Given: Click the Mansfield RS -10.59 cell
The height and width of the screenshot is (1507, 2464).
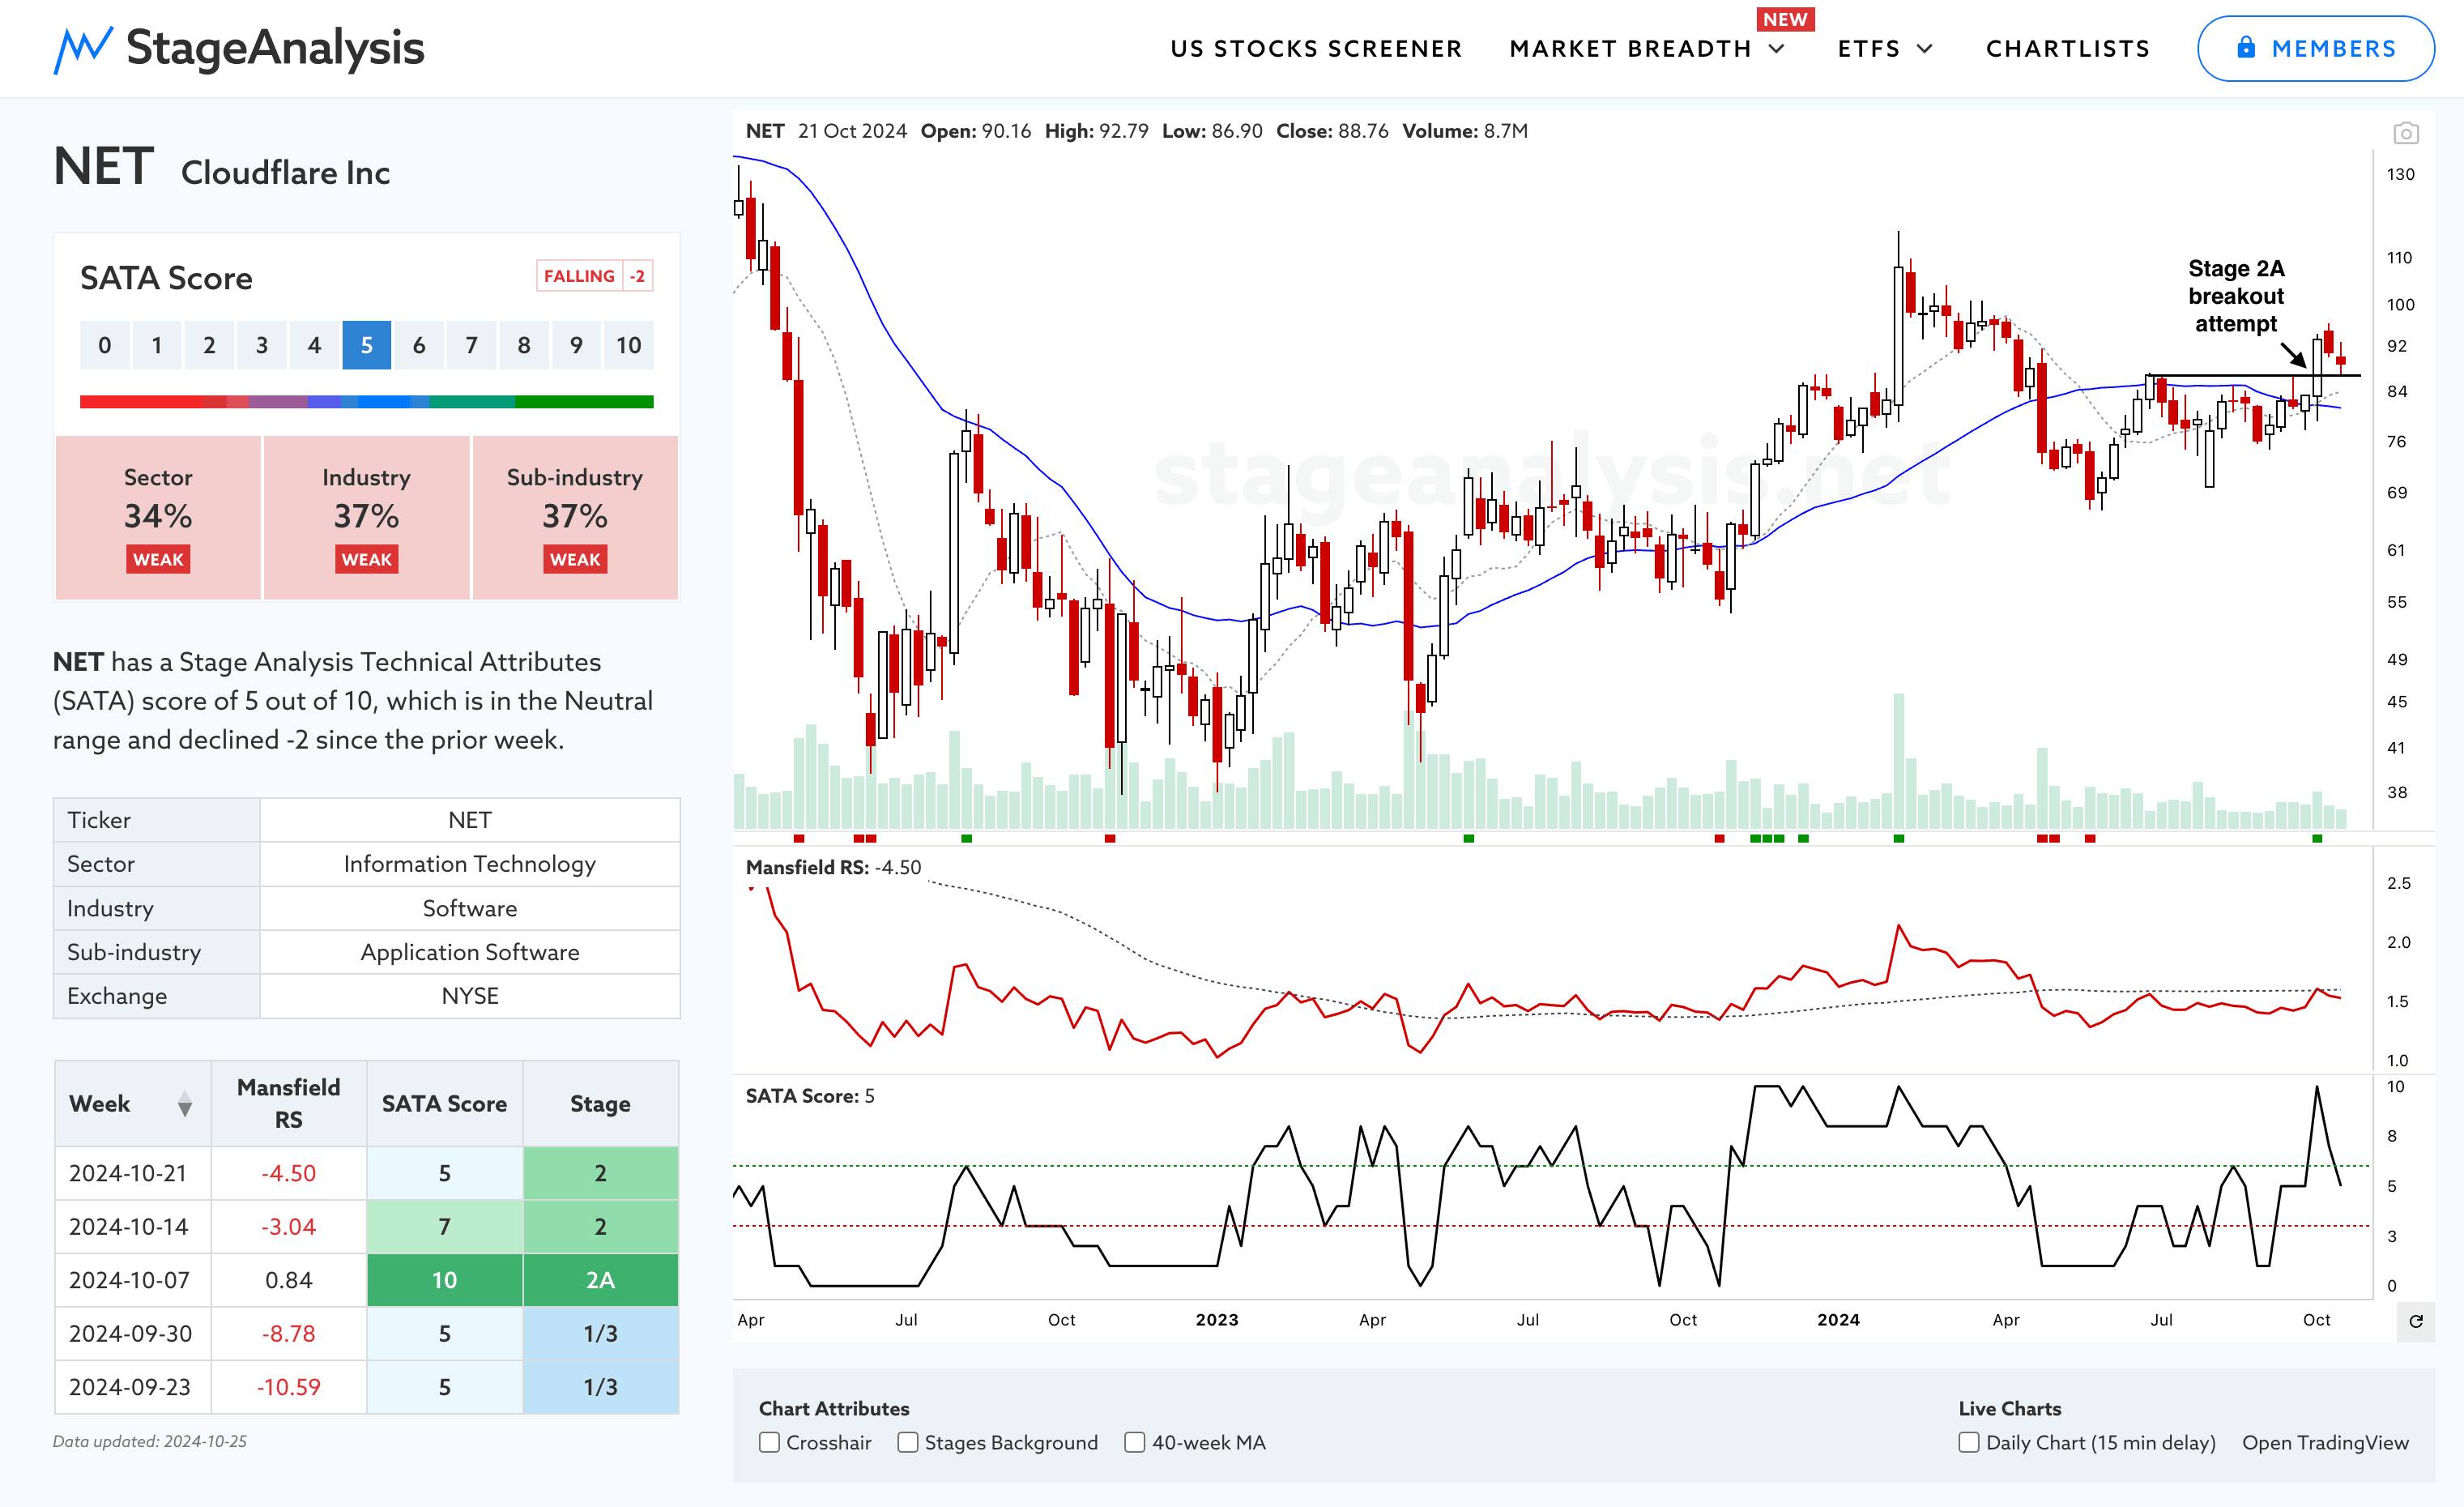Looking at the screenshot, I should [x=289, y=1387].
